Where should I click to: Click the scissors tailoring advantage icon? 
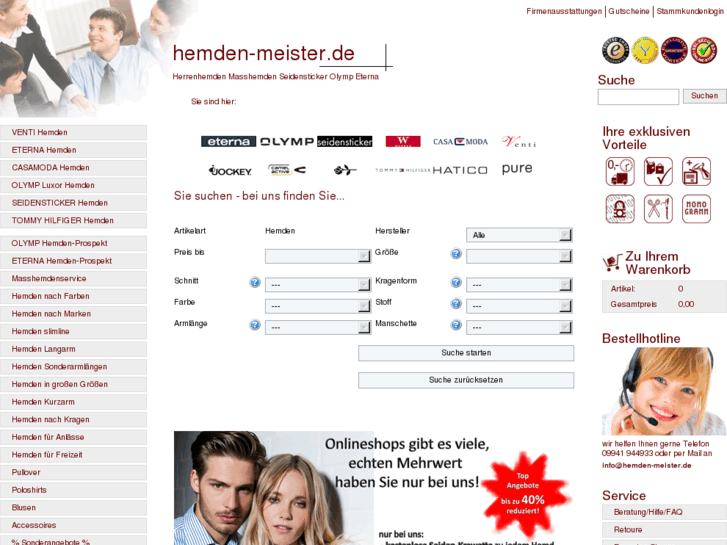[x=658, y=209]
